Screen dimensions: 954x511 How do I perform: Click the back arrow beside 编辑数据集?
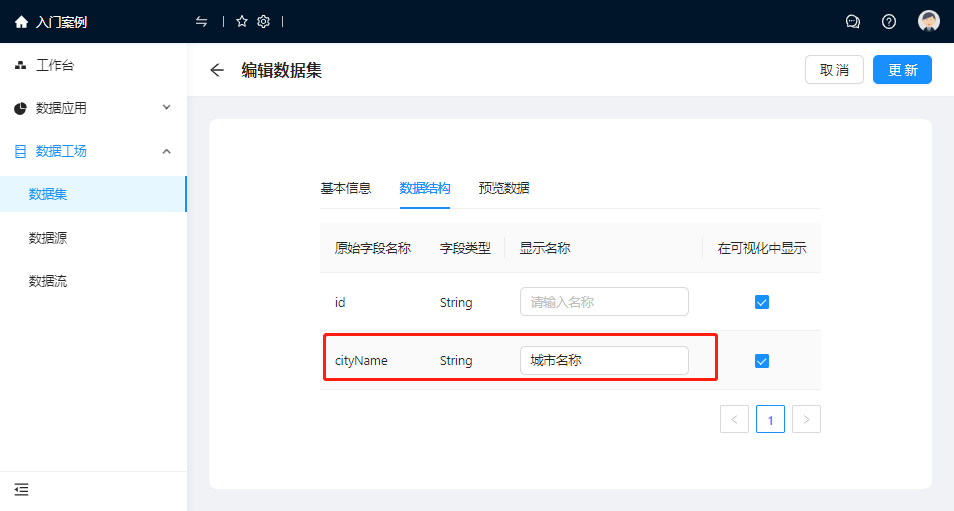(217, 70)
